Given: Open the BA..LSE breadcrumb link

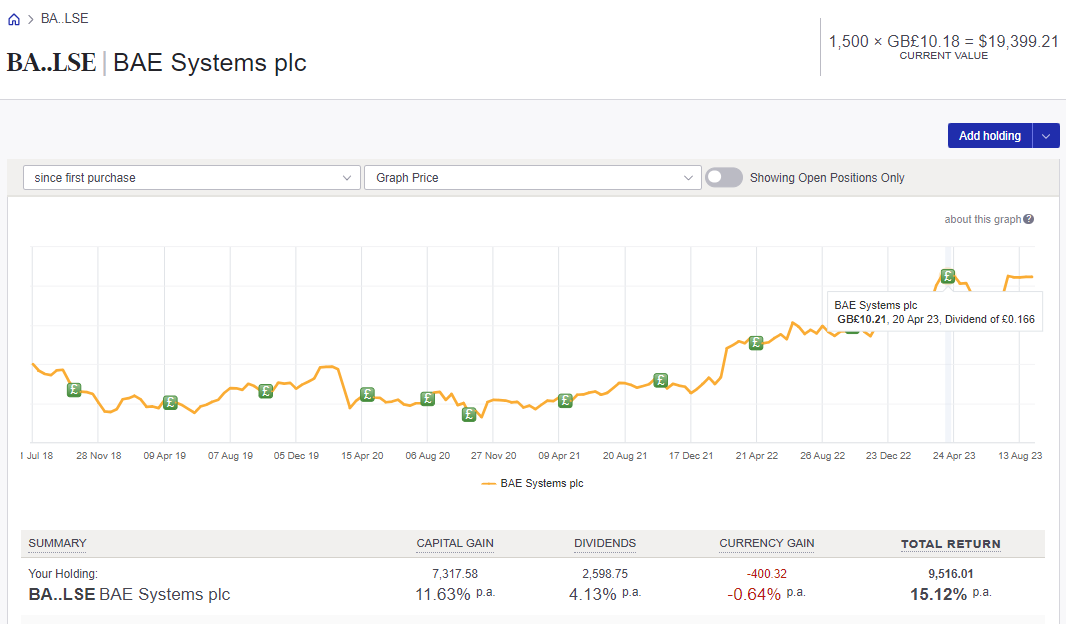Looking at the screenshot, I should [66, 17].
